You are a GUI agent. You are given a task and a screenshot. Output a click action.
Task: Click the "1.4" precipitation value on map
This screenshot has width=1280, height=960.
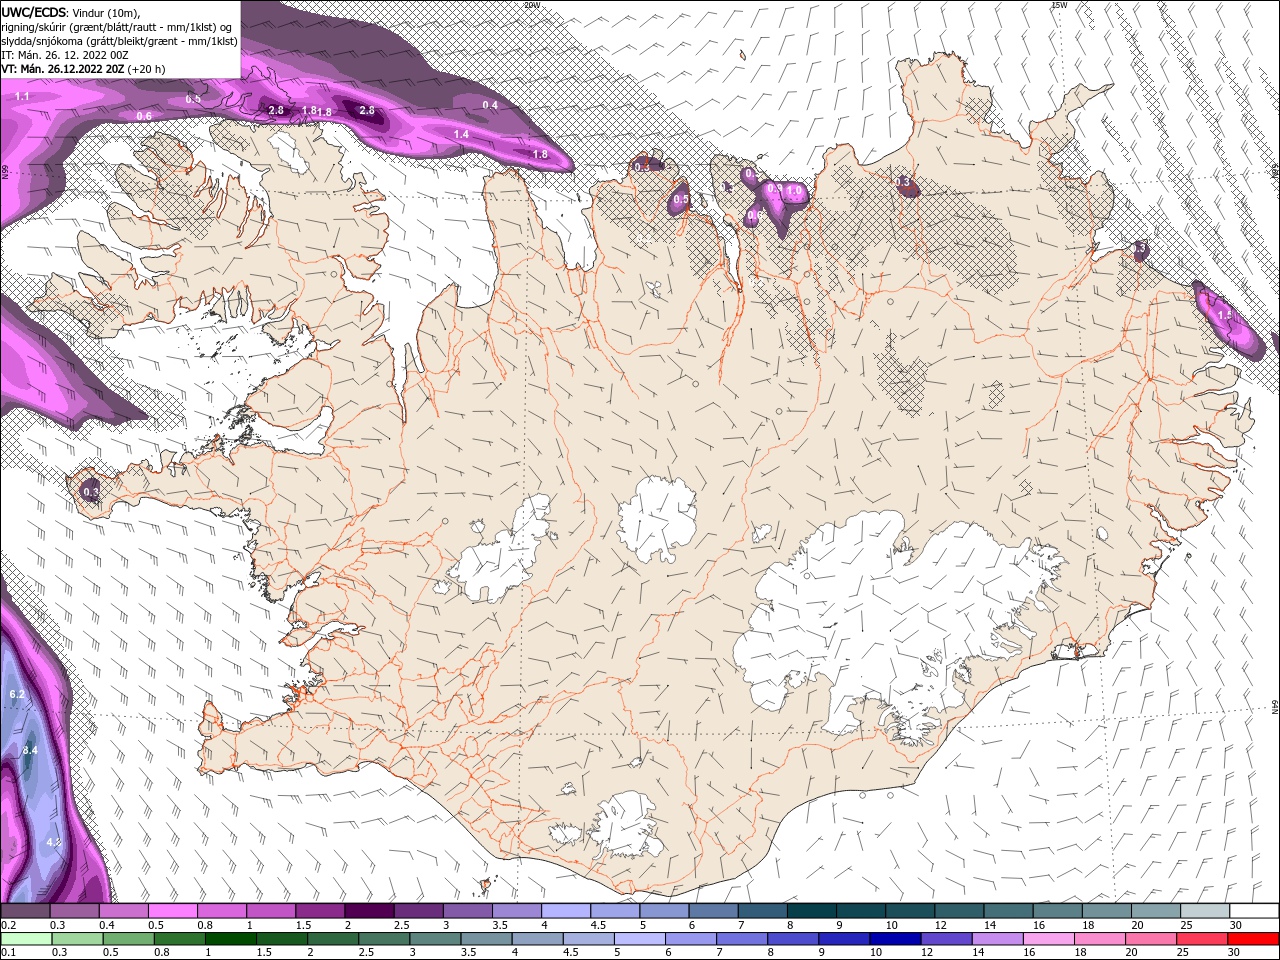[x=461, y=134]
